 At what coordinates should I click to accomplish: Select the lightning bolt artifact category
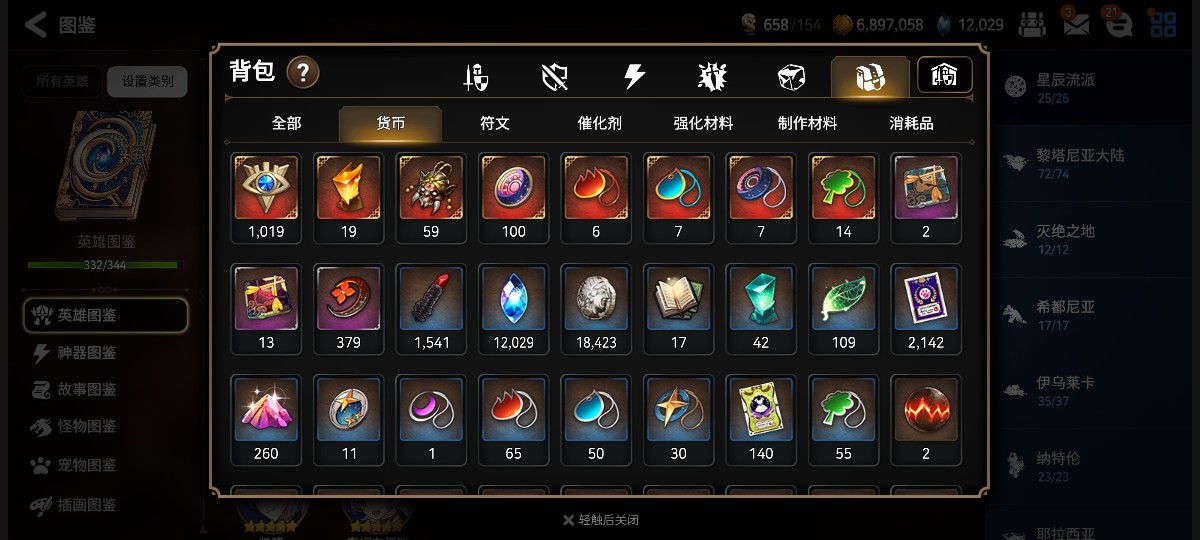point(634,77)
